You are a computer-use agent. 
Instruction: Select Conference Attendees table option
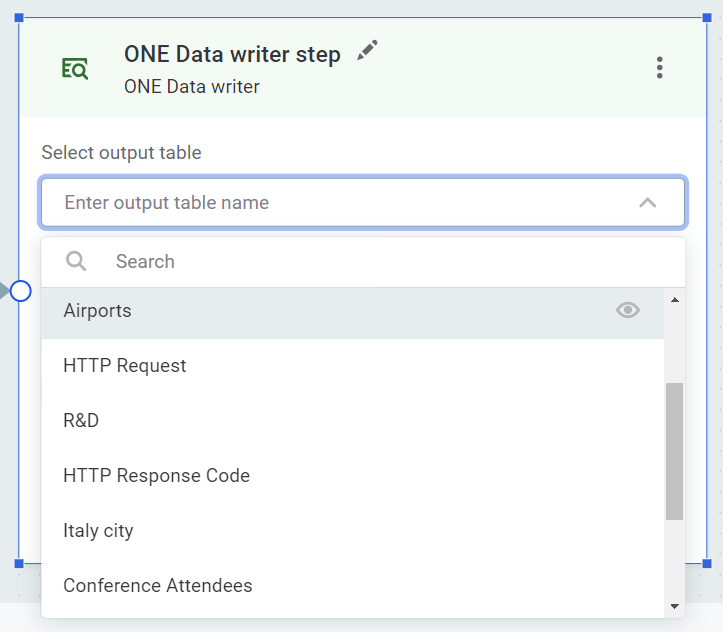(x=158, y=586)
